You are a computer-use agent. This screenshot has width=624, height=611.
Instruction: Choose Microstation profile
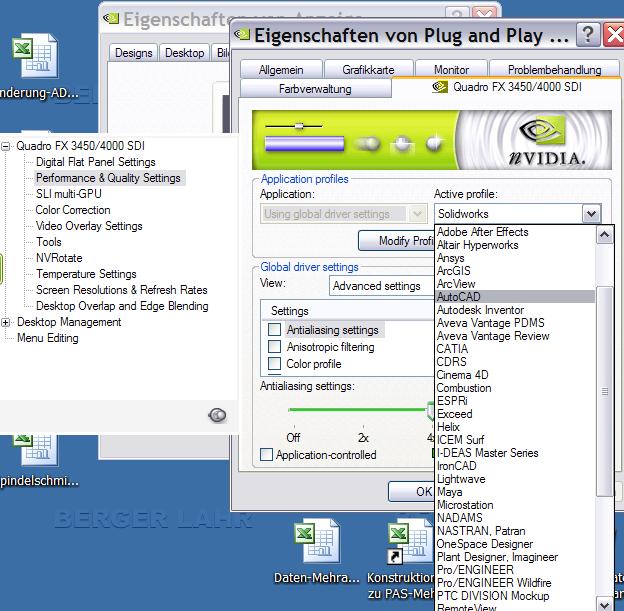coord(515,505)
